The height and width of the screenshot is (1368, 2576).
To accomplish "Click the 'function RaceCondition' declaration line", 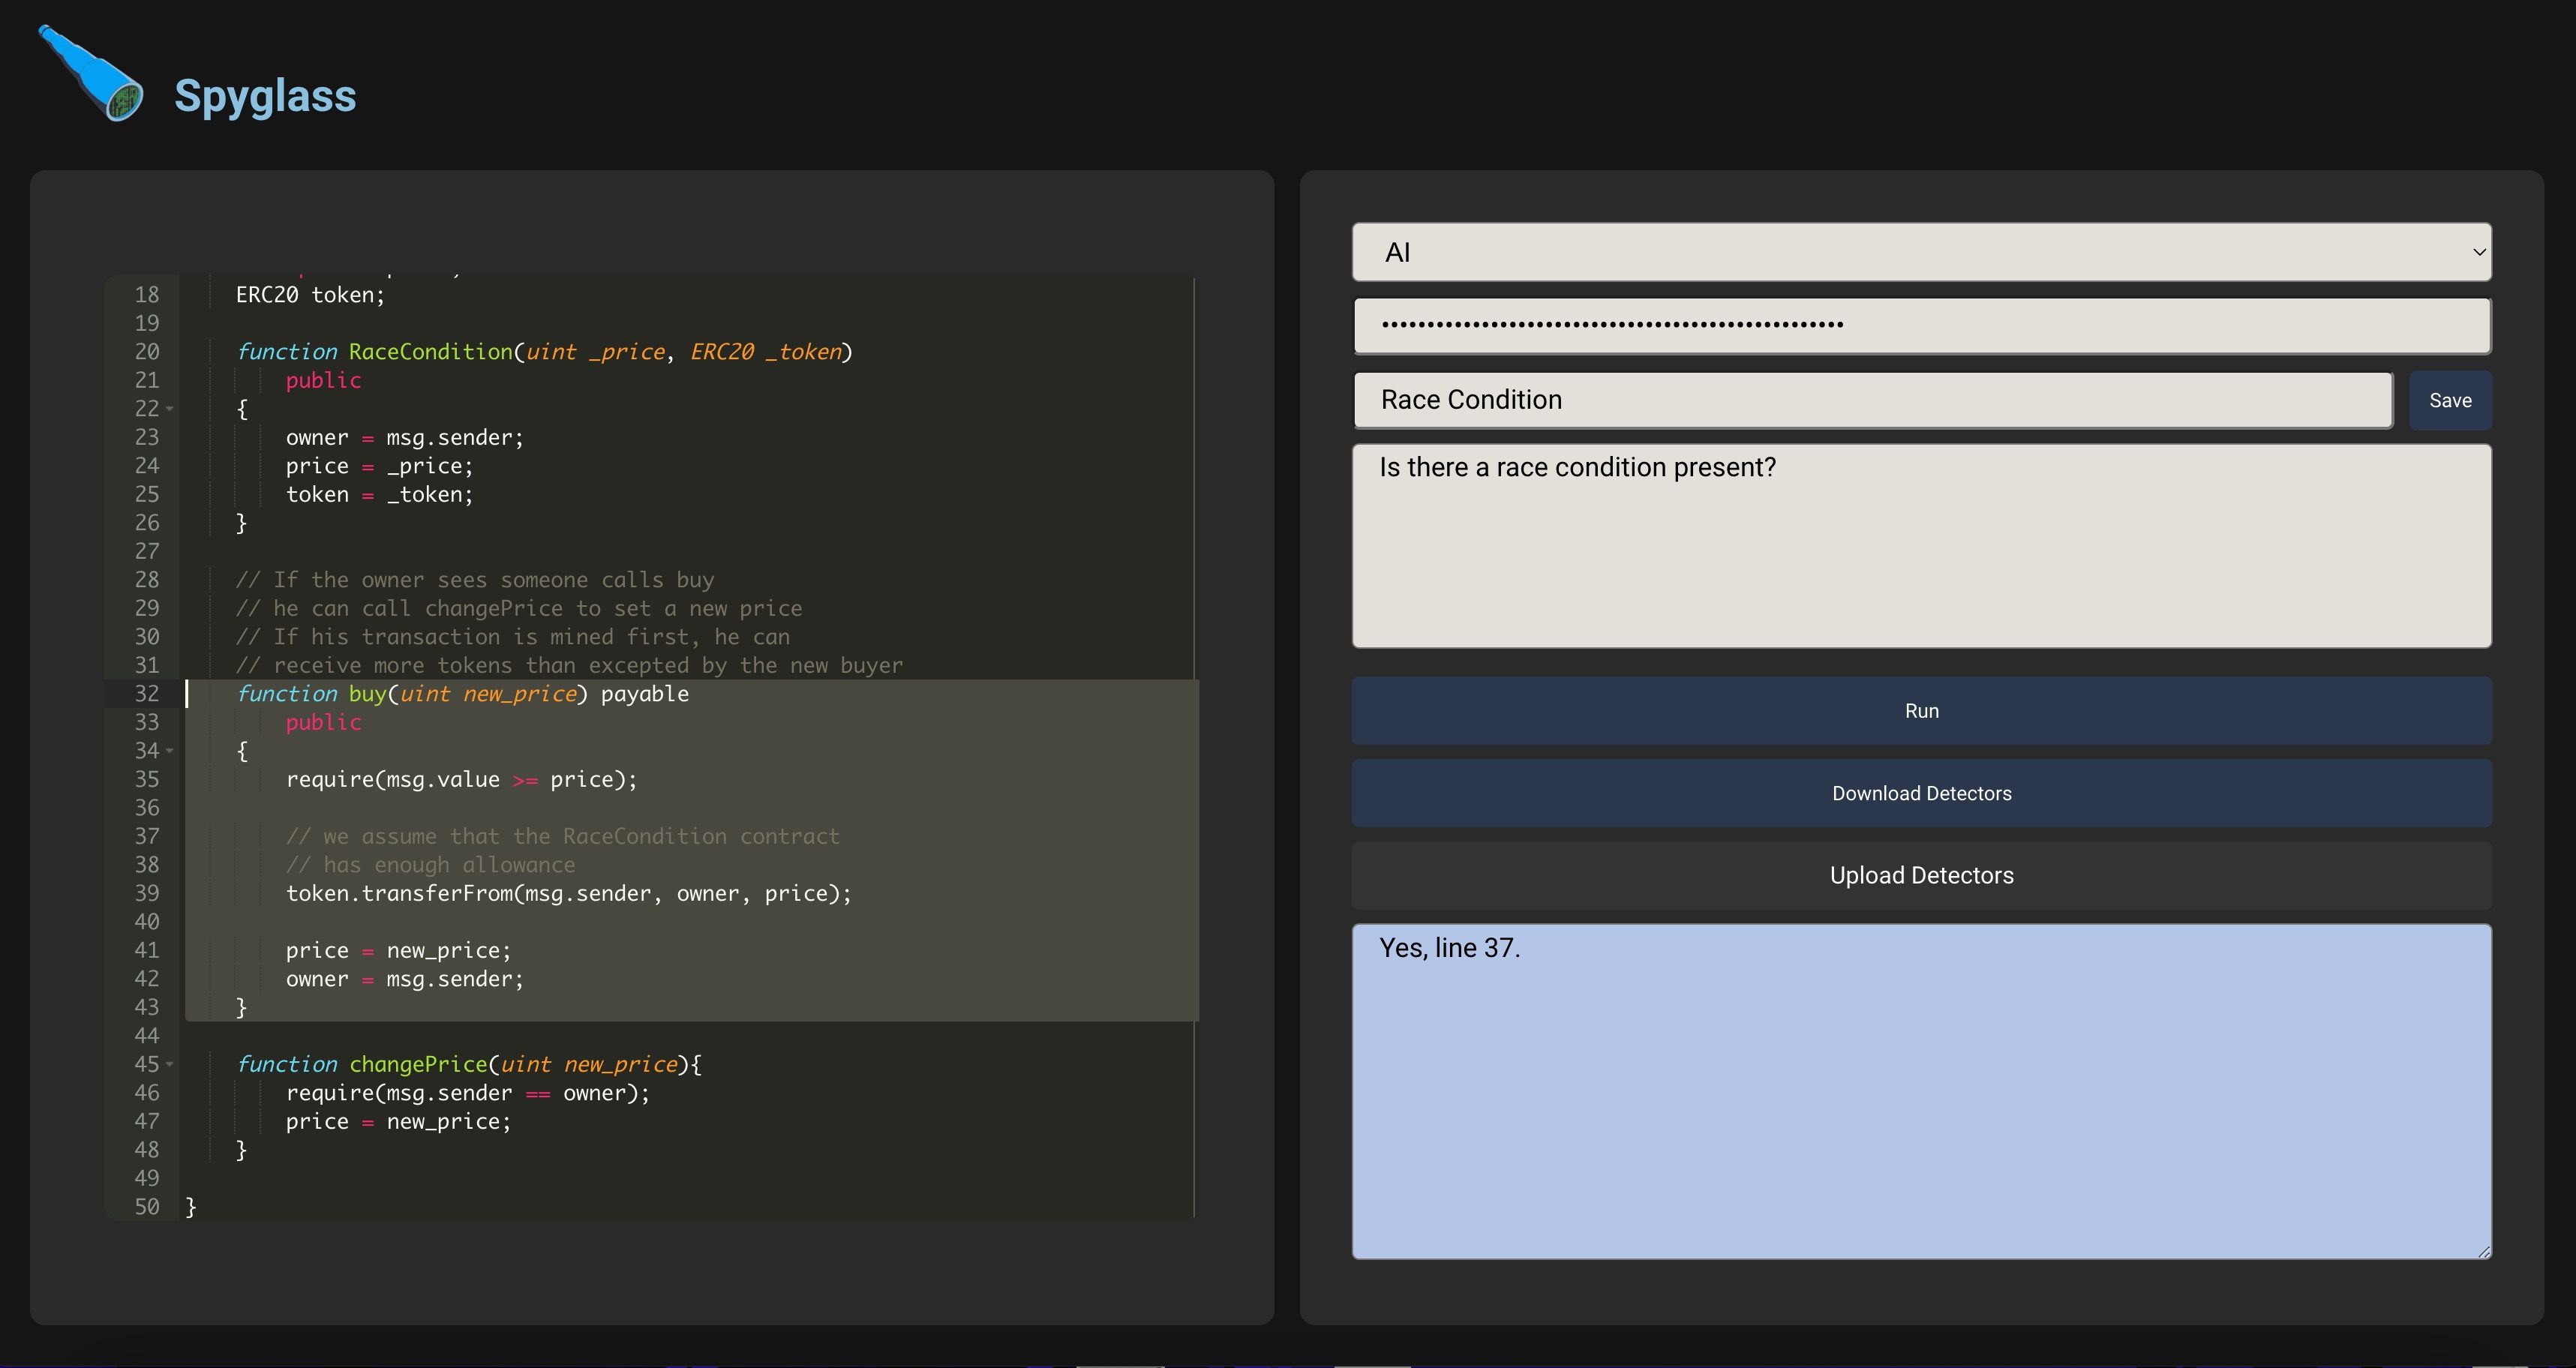I will coord(544,352).
